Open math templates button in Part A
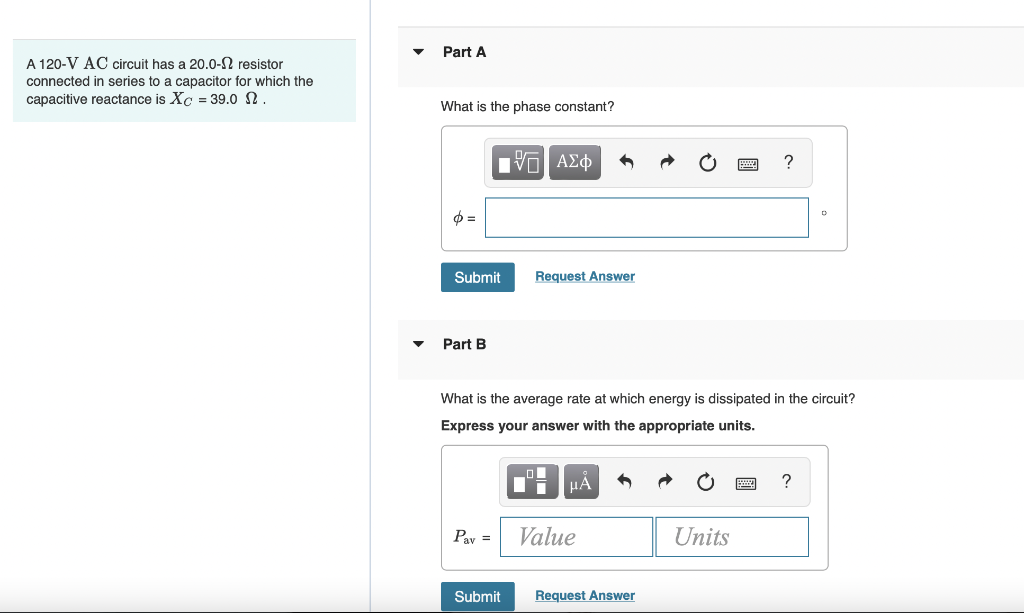The width and height of the screenshot is (1024, 613). 518,163
